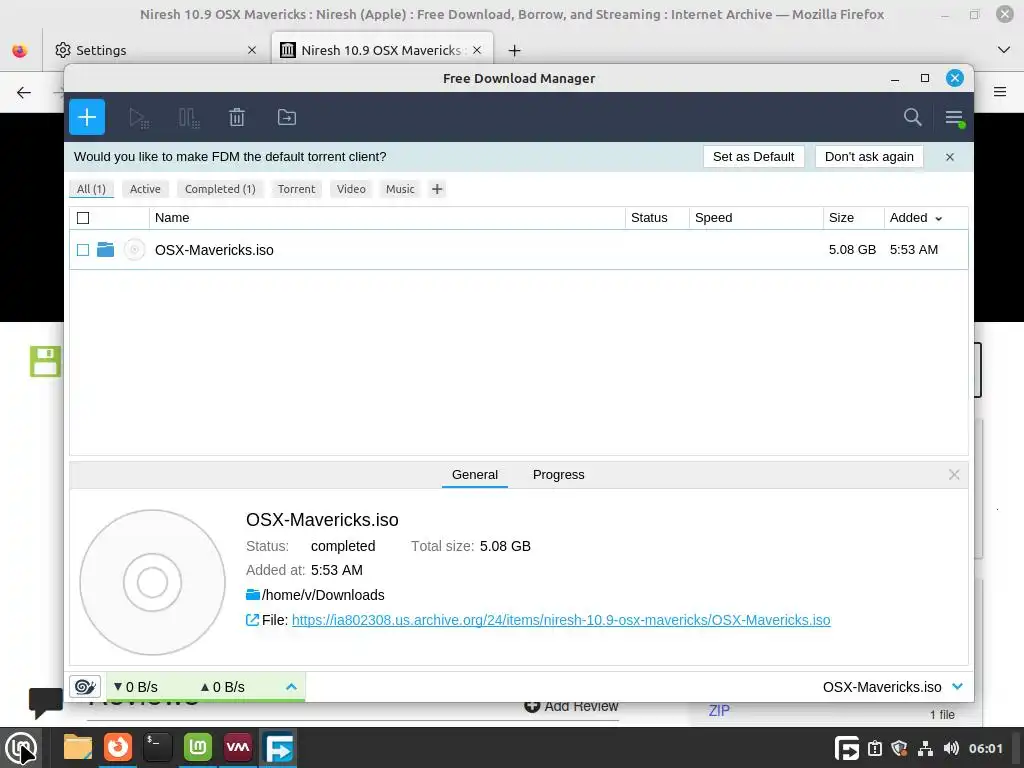Click green floppy disk icon on webpage

(45, 361)
